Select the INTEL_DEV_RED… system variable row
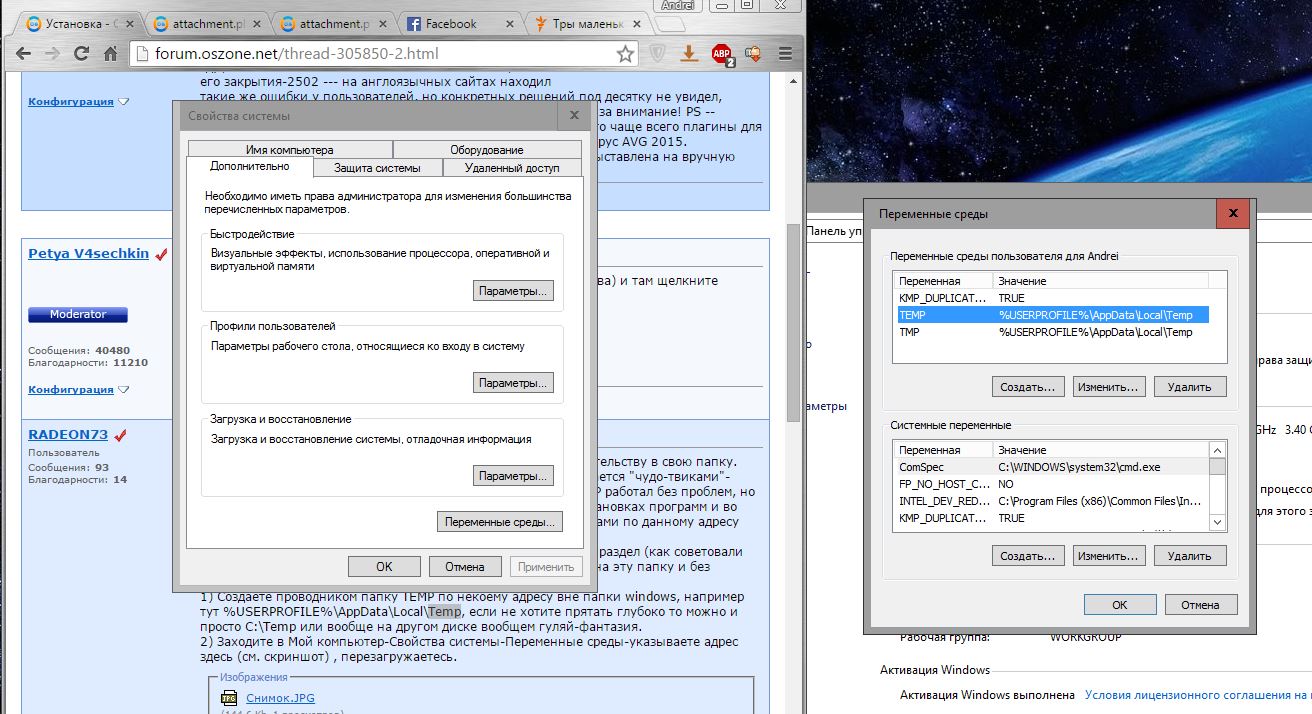Screen dimensions: 1312x714 tap(1051, 501)
